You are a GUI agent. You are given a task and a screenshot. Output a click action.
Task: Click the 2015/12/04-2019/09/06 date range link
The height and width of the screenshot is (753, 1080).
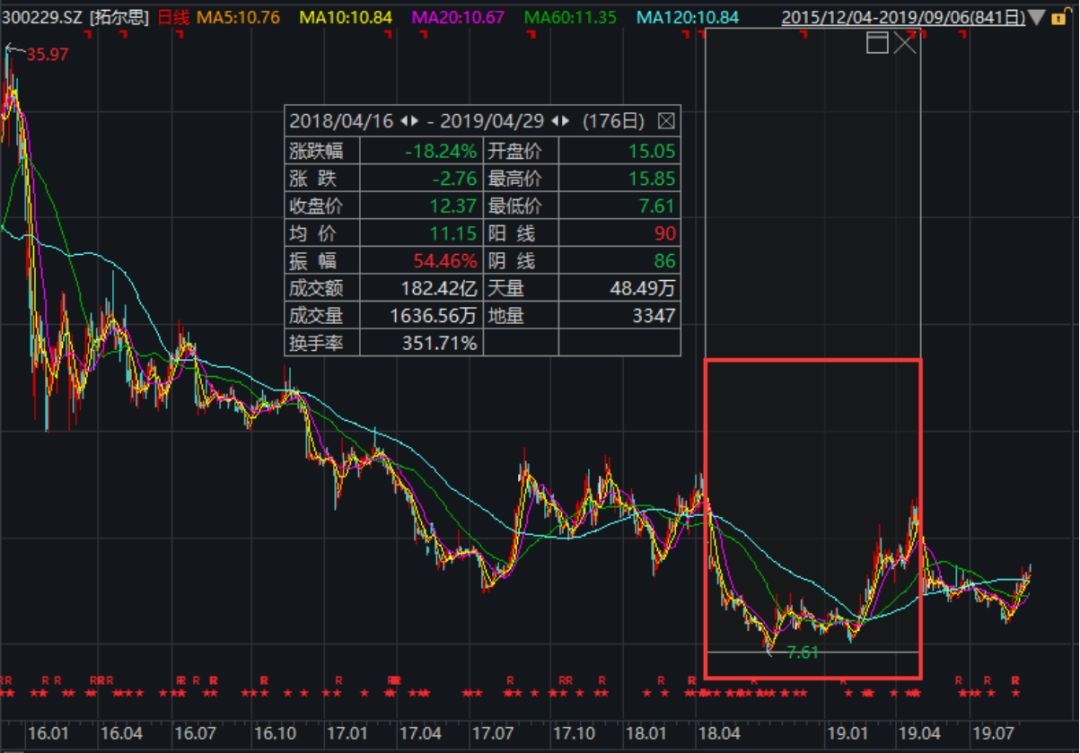[x=902, y=17]
